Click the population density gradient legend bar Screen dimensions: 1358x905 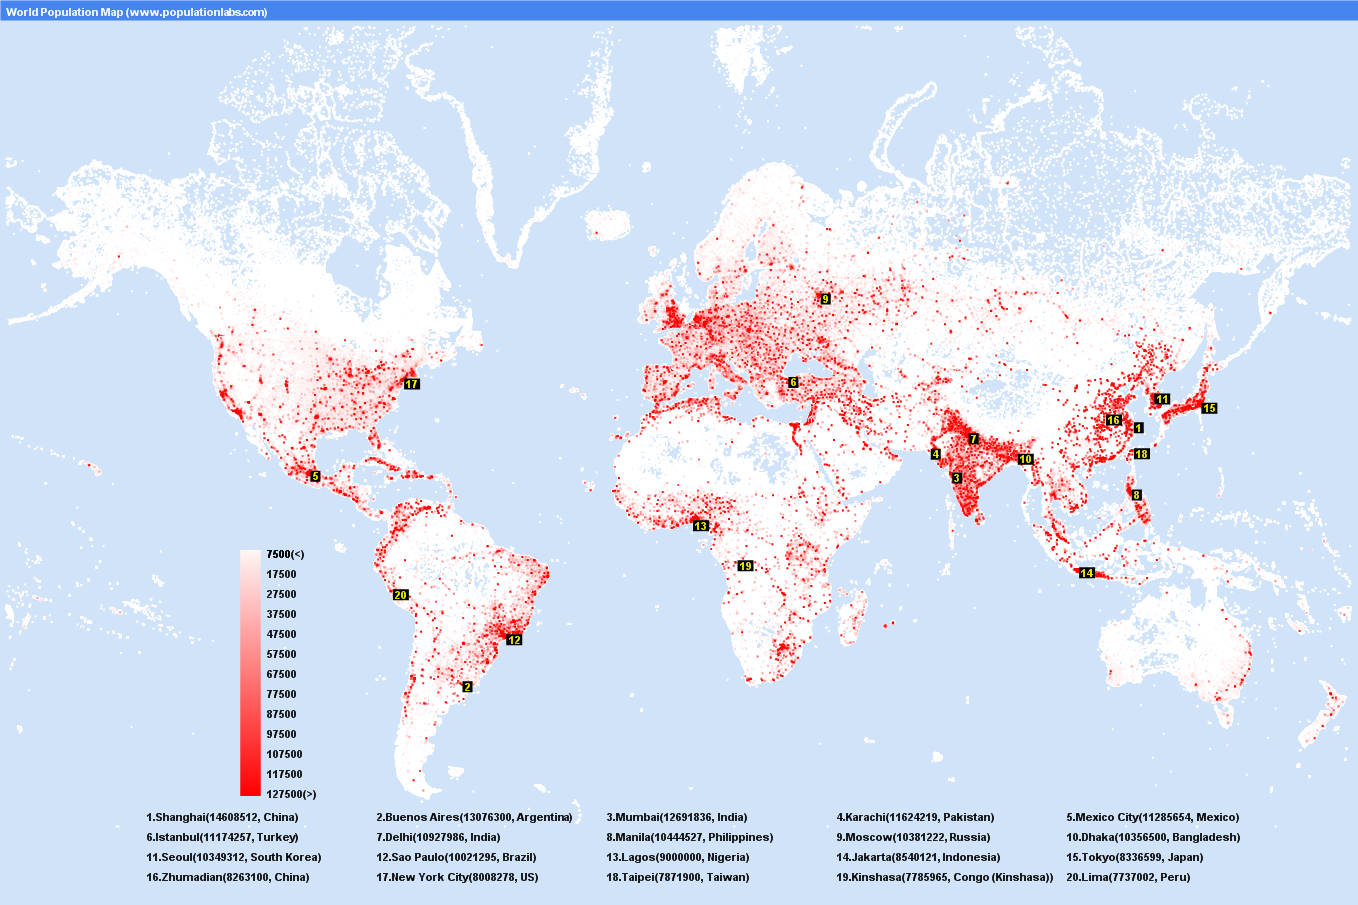click(250, 672)
